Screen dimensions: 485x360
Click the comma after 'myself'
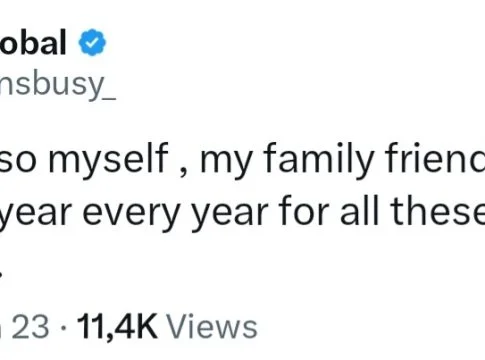[x=183, y=172]
